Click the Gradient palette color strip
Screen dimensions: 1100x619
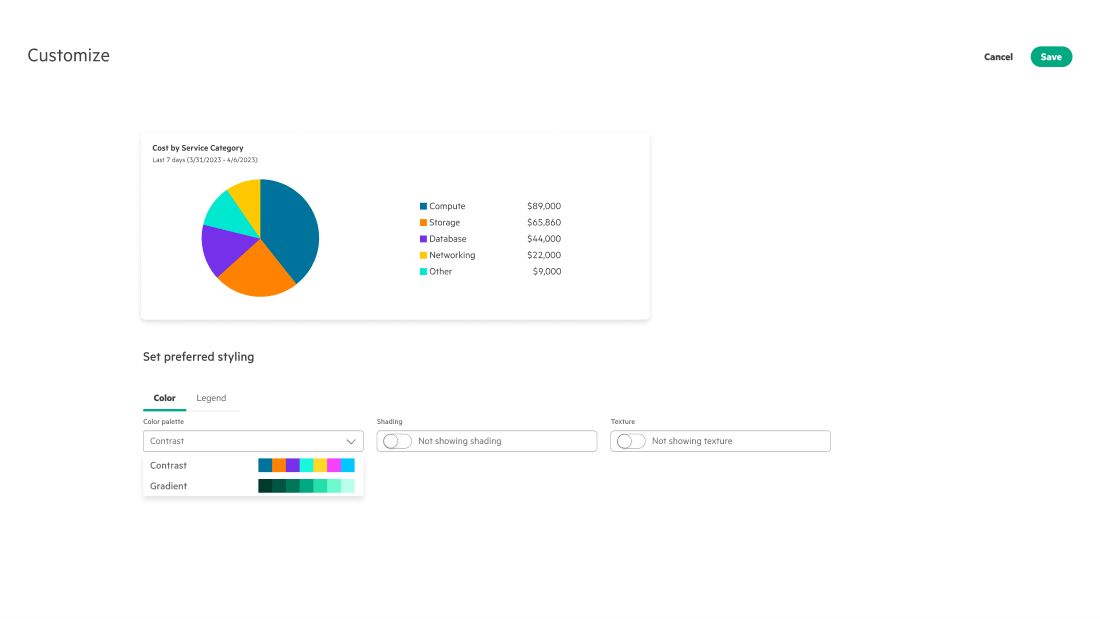(306, 486)
